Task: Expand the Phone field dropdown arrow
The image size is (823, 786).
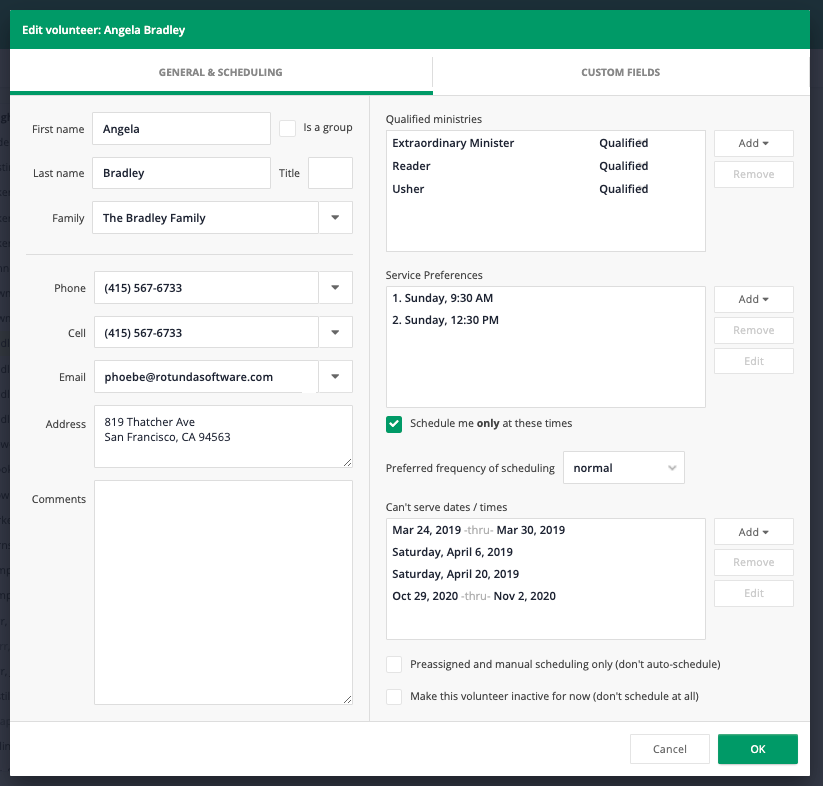Action: (335, 288)
